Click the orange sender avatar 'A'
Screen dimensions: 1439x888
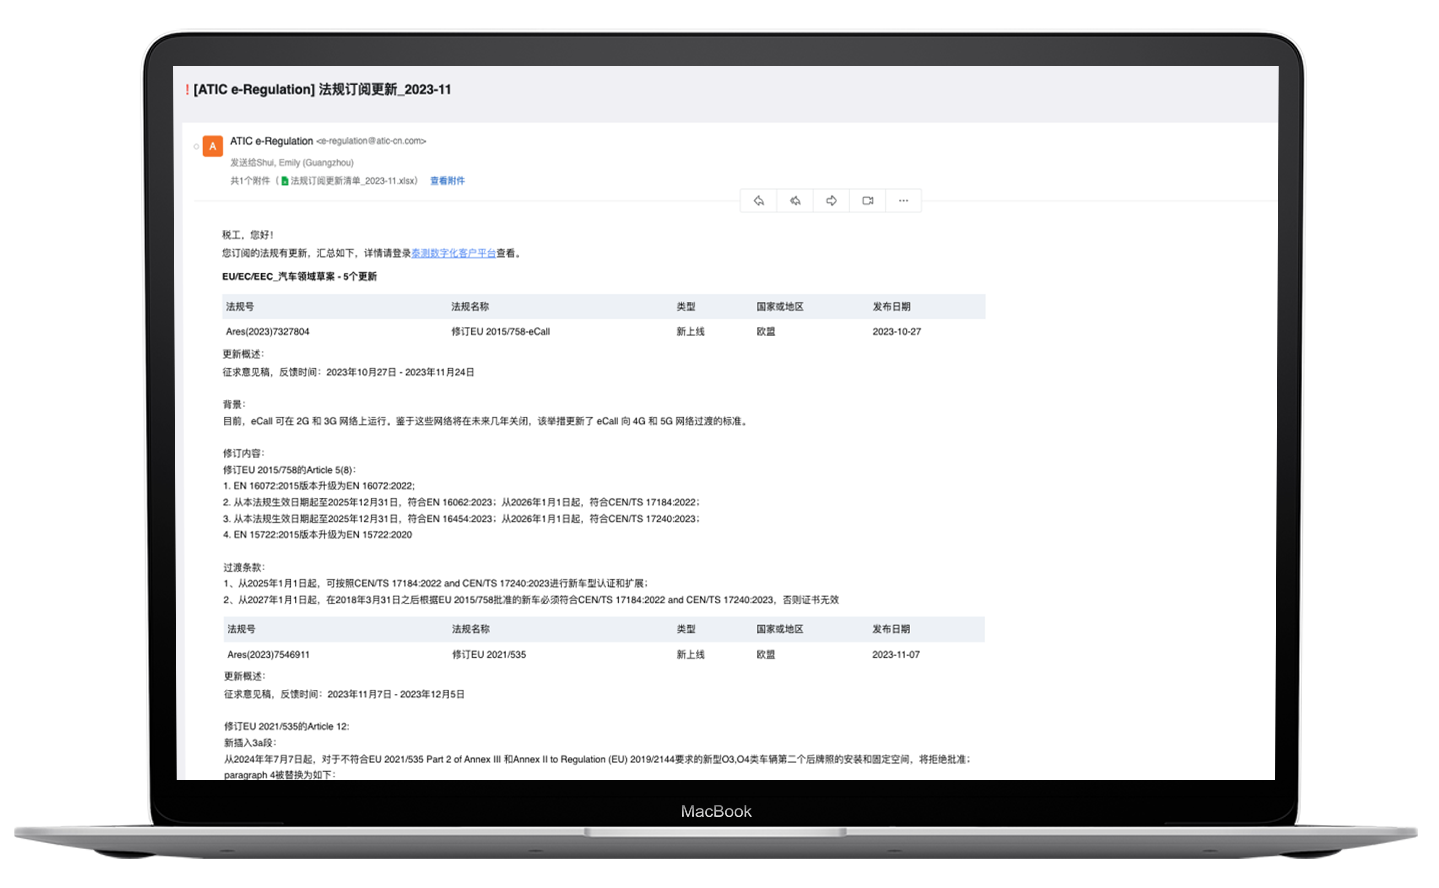tap(212, 146)
